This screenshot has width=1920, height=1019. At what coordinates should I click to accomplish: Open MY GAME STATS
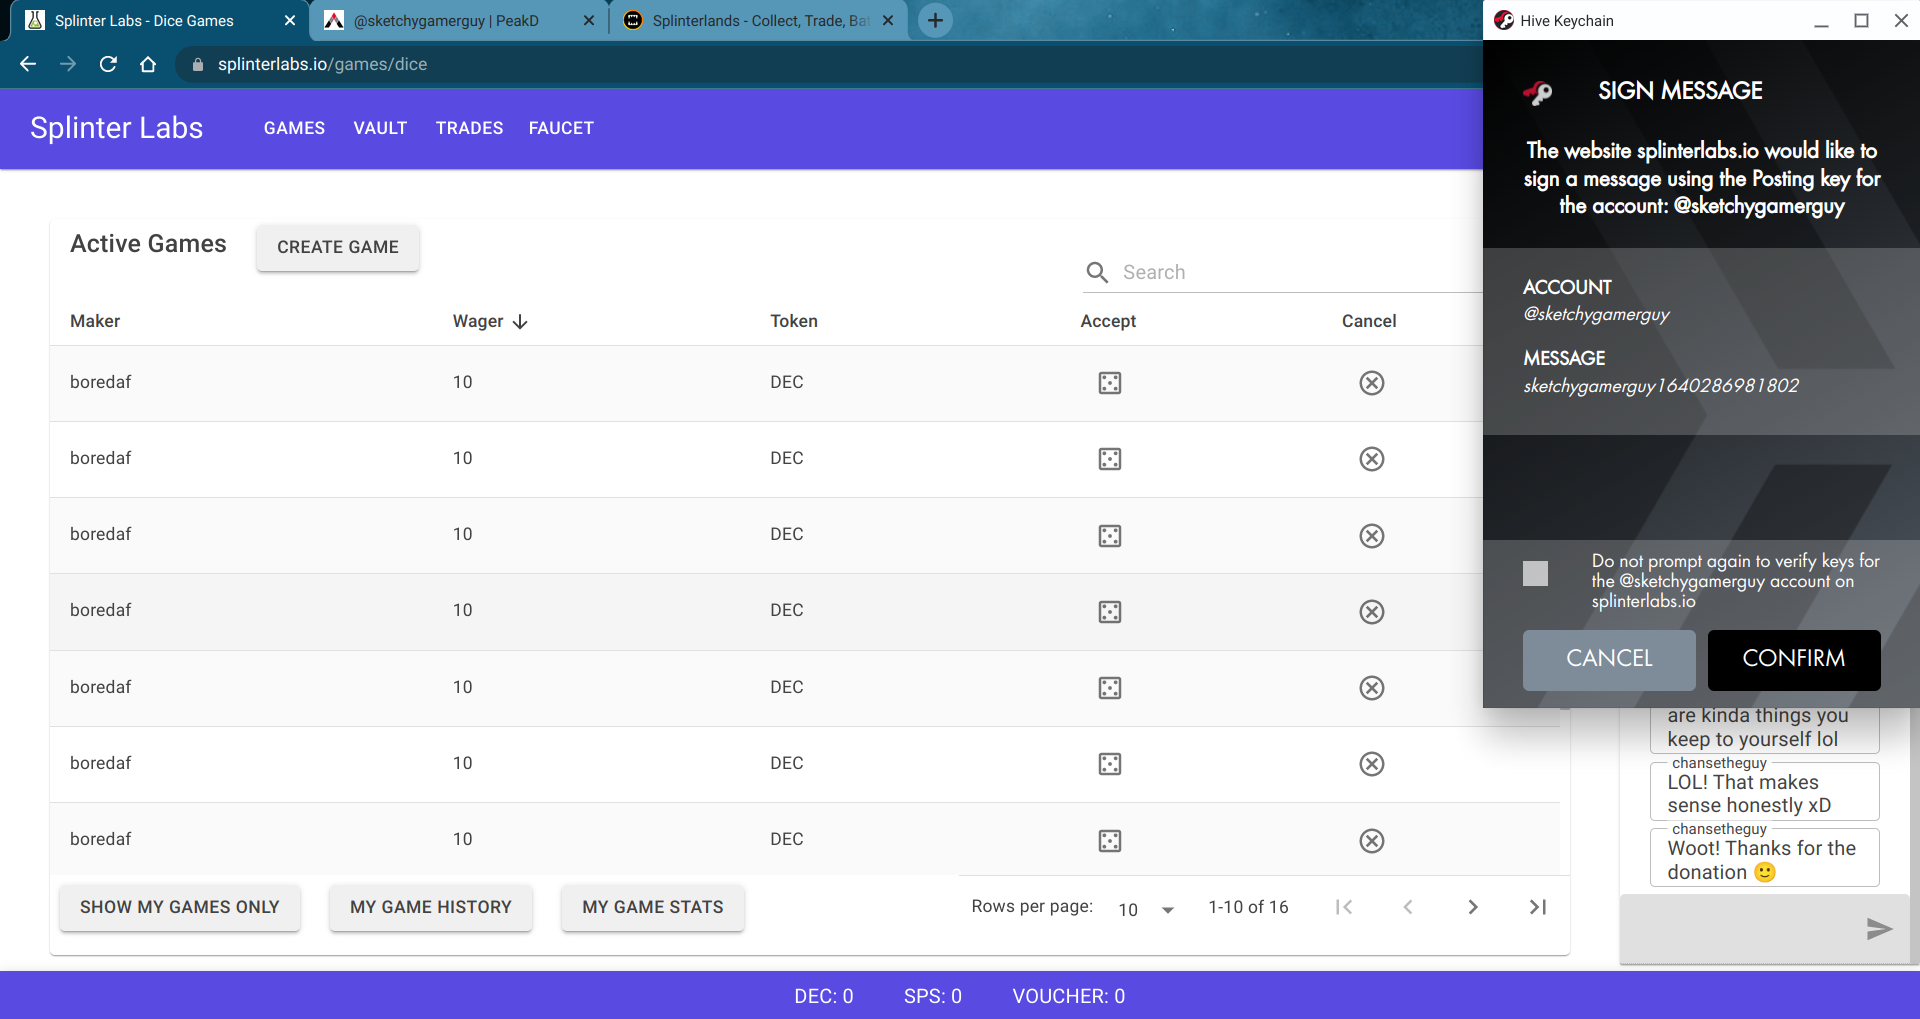[x=653, y=907]
